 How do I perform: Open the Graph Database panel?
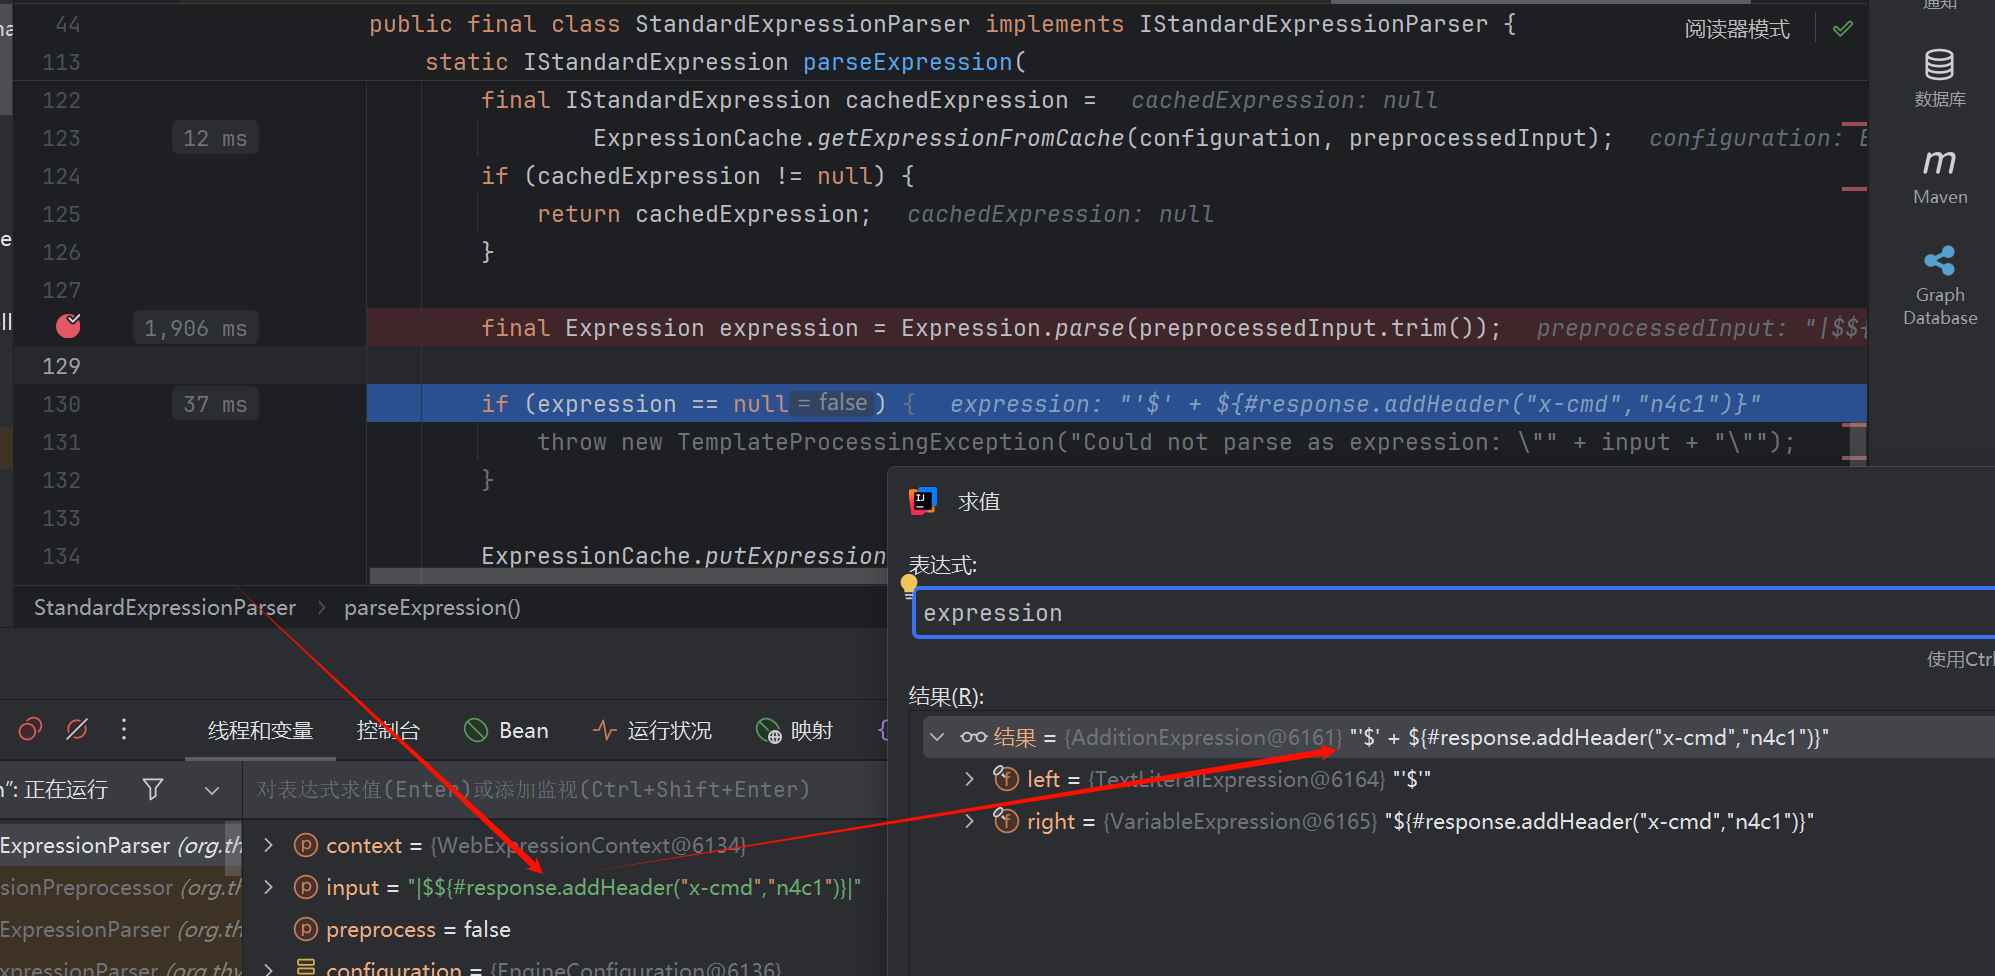pos(1939,285)
